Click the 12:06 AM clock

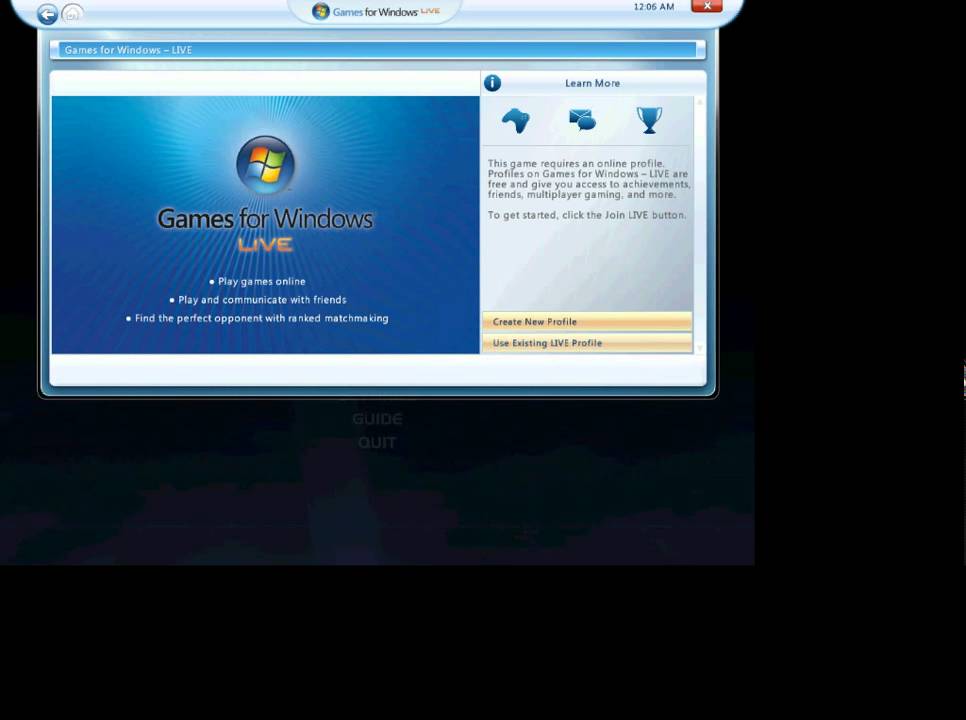pyautogui.click(x=654, y=7)
